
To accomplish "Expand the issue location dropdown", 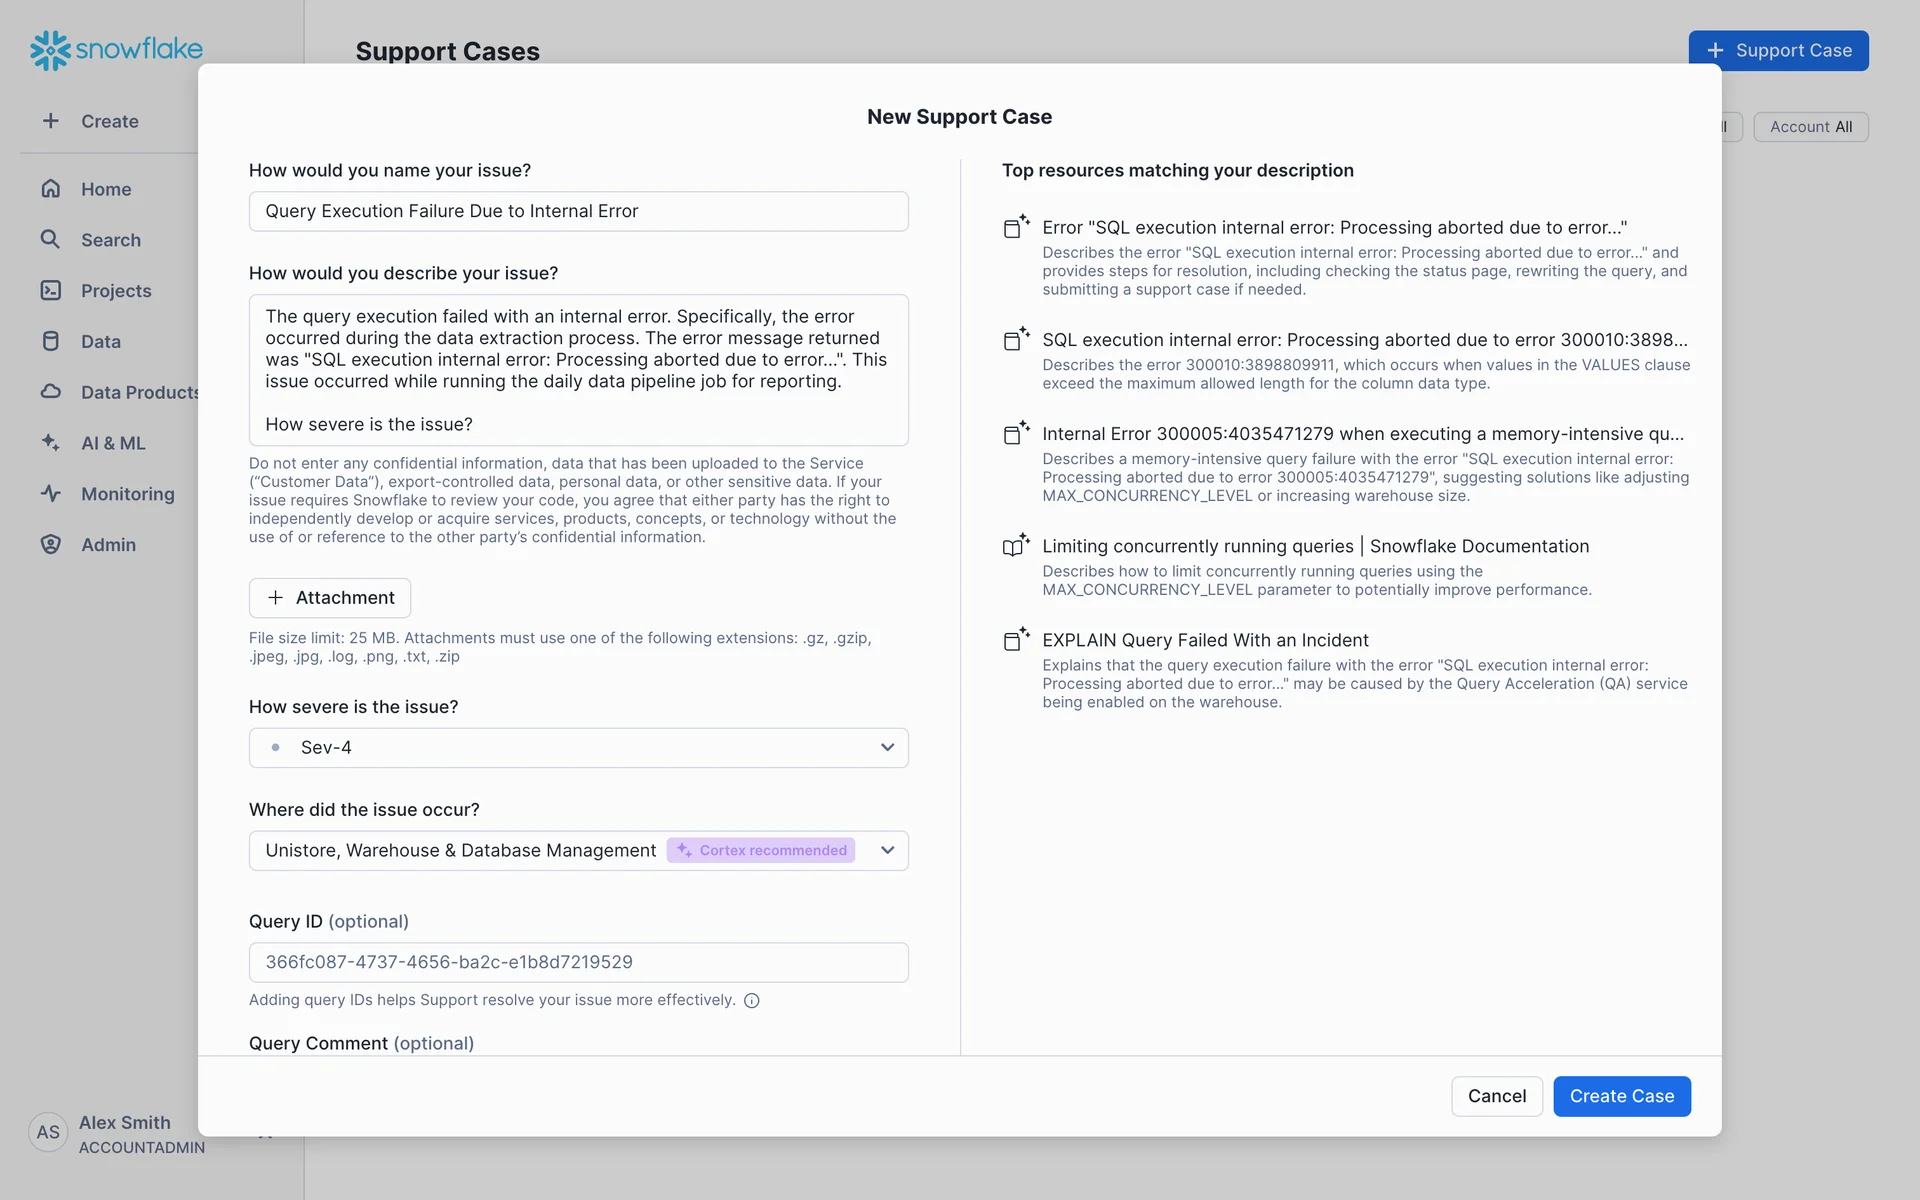I will (x=887, y=851).
